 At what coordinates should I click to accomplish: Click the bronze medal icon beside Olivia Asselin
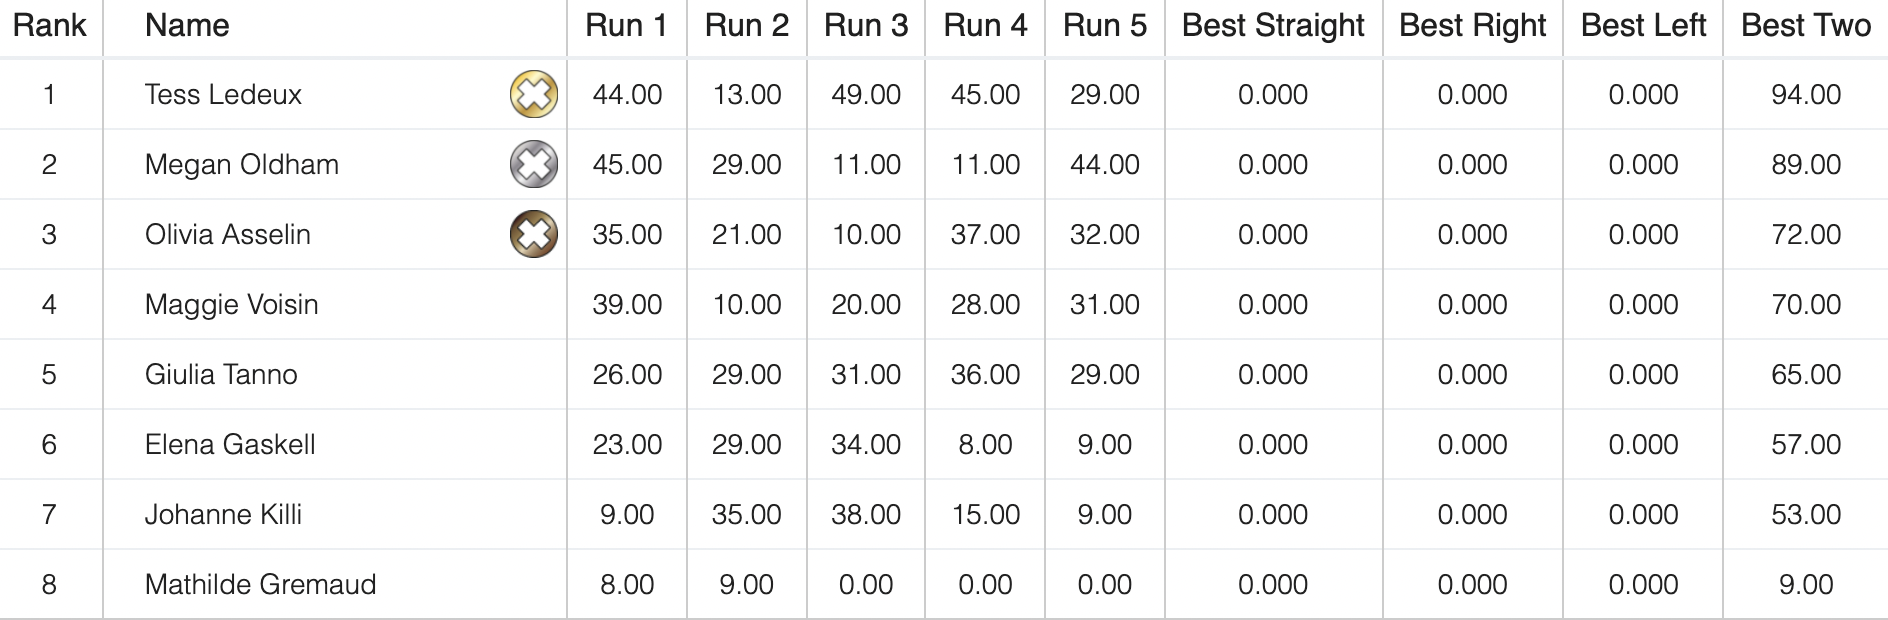point(534,235)
